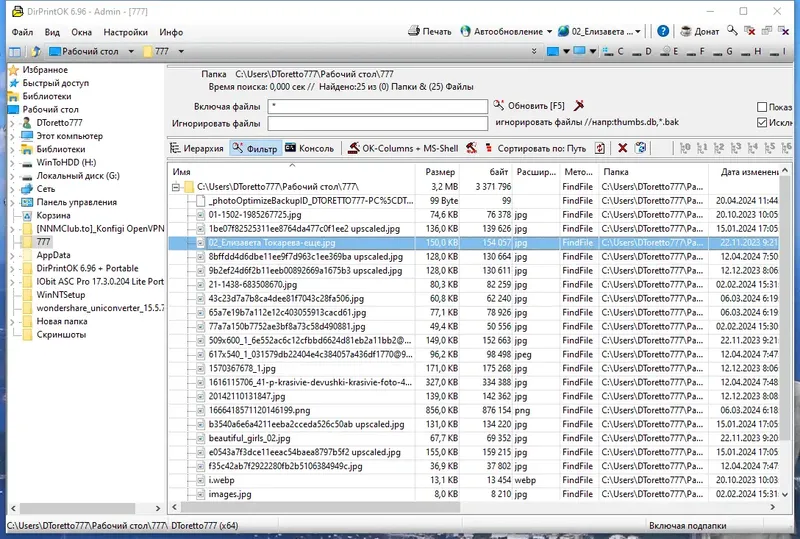
Task: Switch to the Консоль tab
Action: click(x=309, y=149)
